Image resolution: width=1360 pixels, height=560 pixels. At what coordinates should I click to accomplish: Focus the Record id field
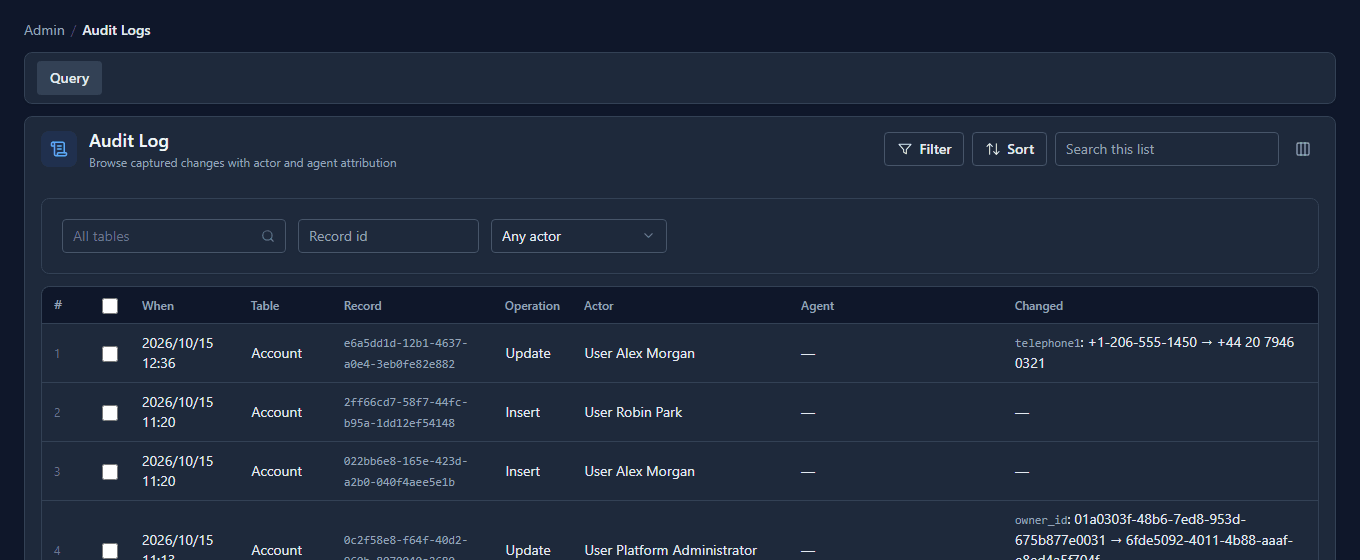(388, 236)
